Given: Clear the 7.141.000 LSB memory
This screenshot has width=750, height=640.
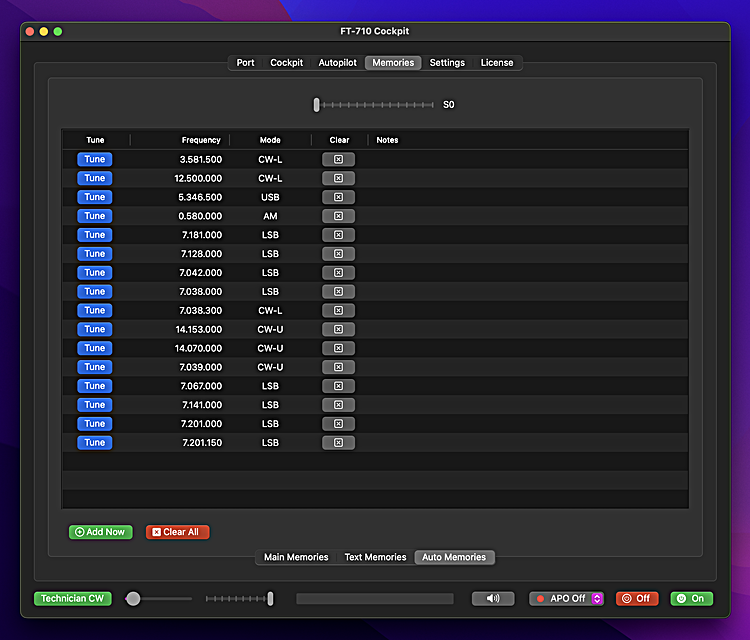Looking at the screenshot, I should click(338, 405).
